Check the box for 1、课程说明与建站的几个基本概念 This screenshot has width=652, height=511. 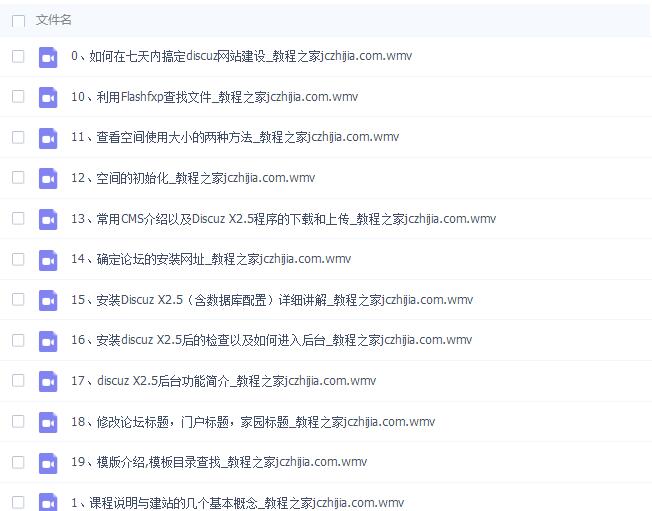pos(18,502)
